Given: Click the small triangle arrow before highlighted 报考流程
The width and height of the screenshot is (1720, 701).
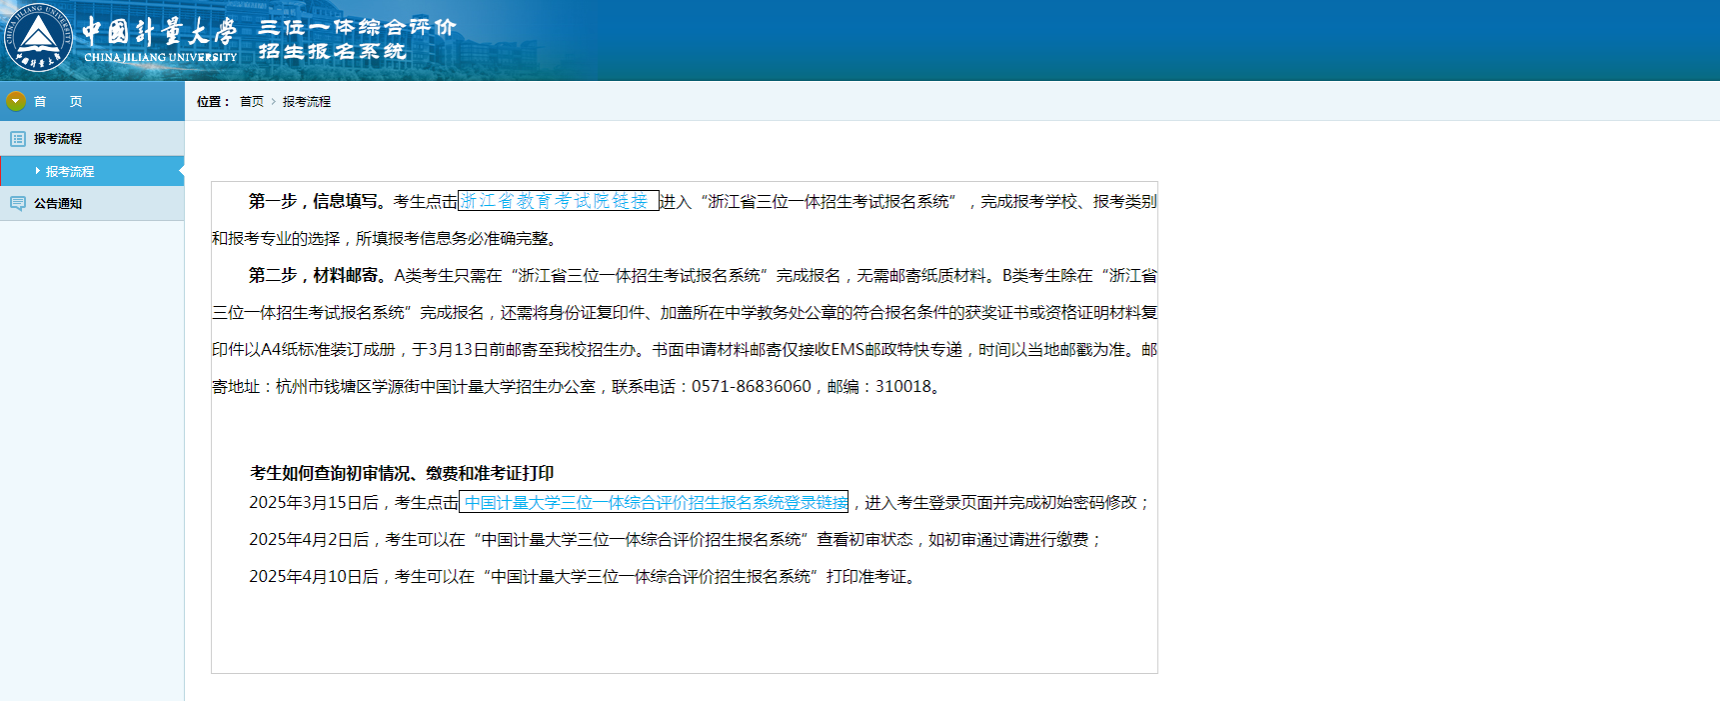Looking at the screenshot, I should point(38,171).
